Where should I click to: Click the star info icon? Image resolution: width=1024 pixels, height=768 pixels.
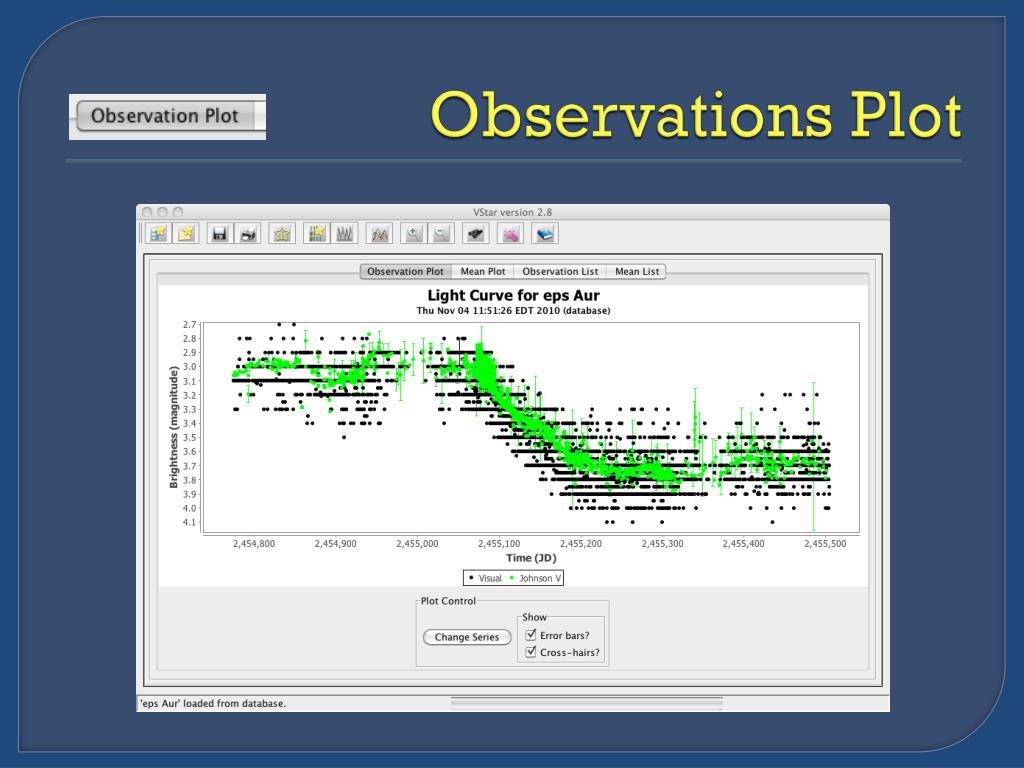282,233
